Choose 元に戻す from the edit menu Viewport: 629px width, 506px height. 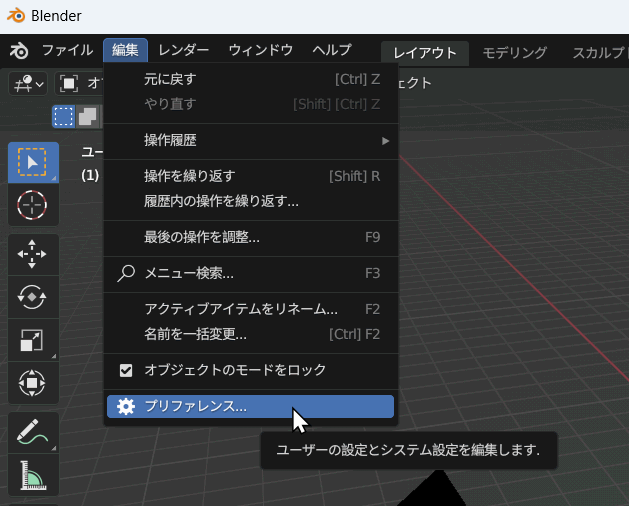(251, 79)
